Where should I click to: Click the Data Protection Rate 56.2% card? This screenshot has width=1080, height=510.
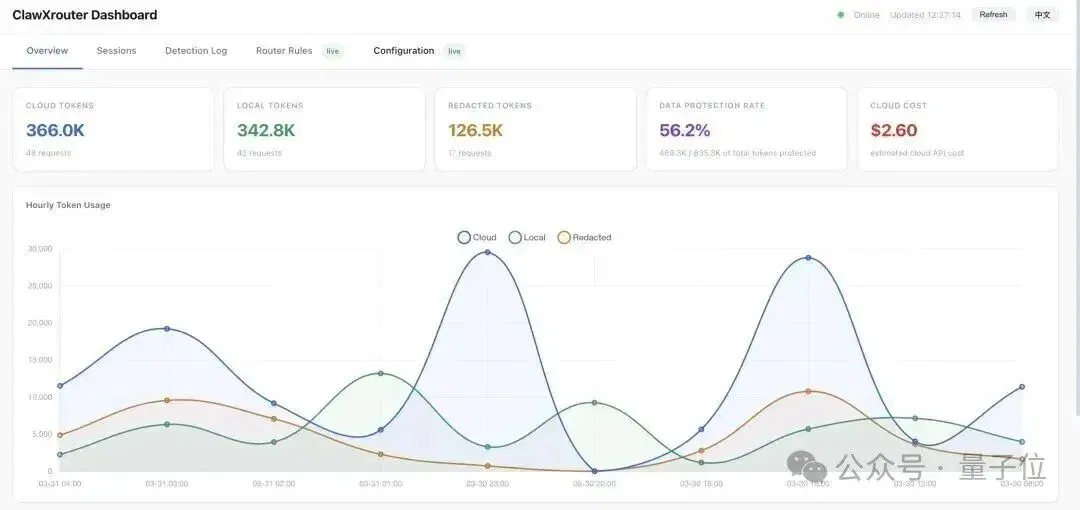click(x=747, y=129)
